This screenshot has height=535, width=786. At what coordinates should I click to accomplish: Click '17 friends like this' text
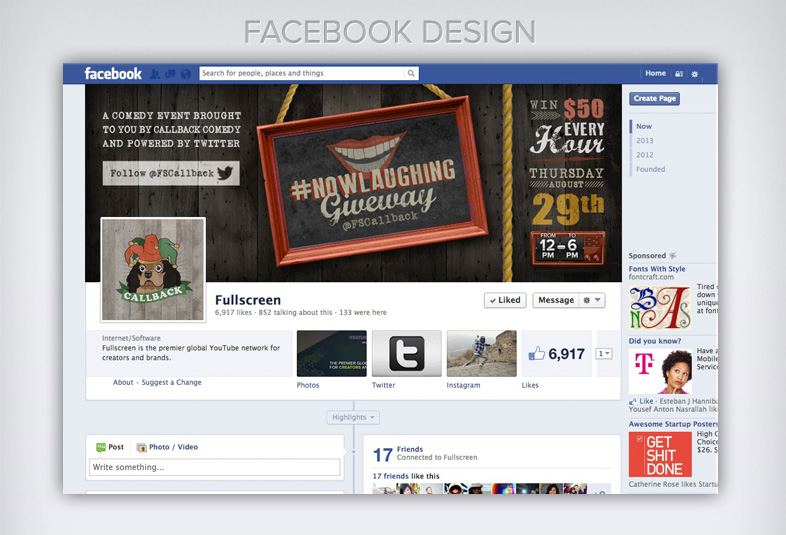click(x=406, y=476)
